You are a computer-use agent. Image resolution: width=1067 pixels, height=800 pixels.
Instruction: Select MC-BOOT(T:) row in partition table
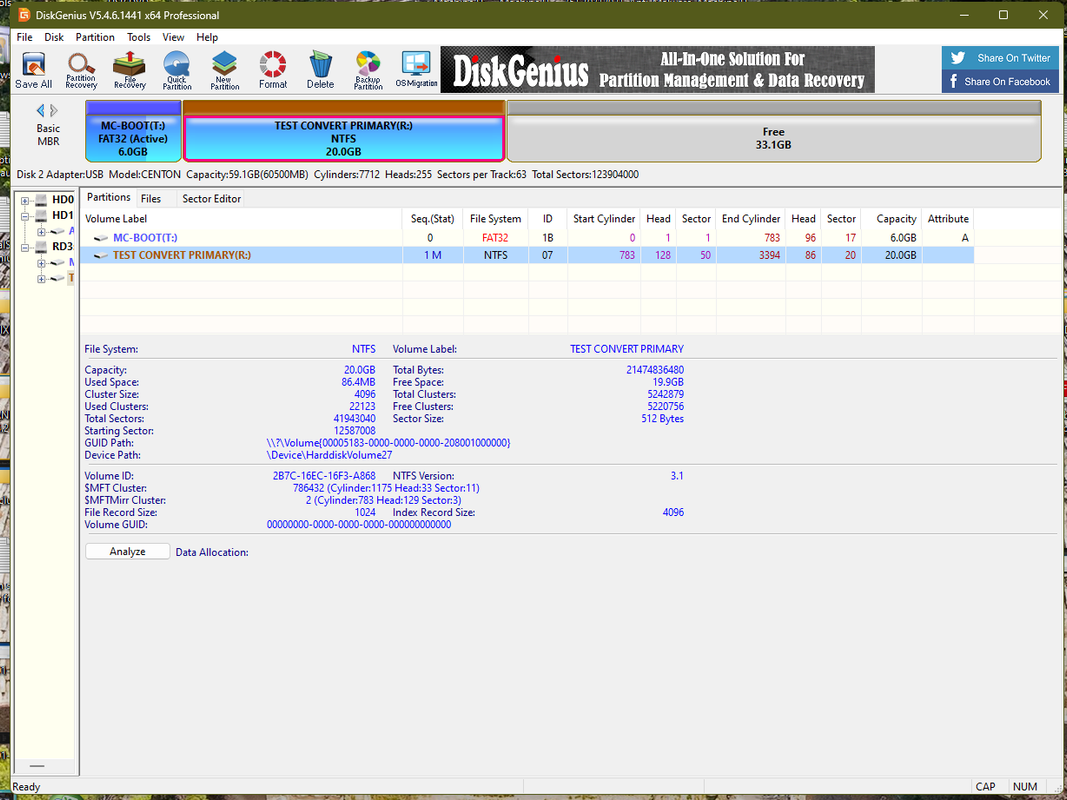(x=527, y=238)
